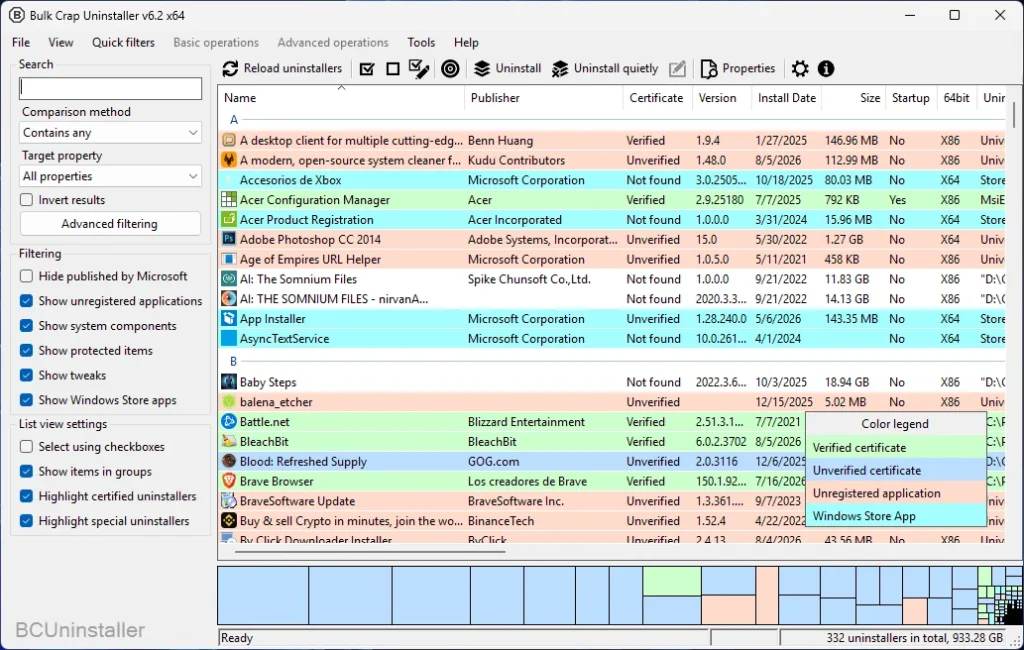This screenshot has width=1024, height=650.
Task: Select the AsyncTextService row
Action: [612, 338]
